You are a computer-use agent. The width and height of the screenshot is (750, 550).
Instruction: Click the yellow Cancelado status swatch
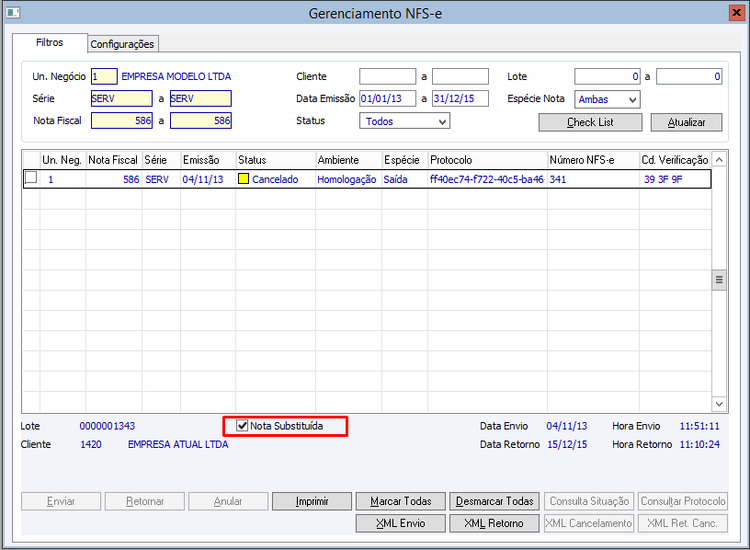[243, 179]
